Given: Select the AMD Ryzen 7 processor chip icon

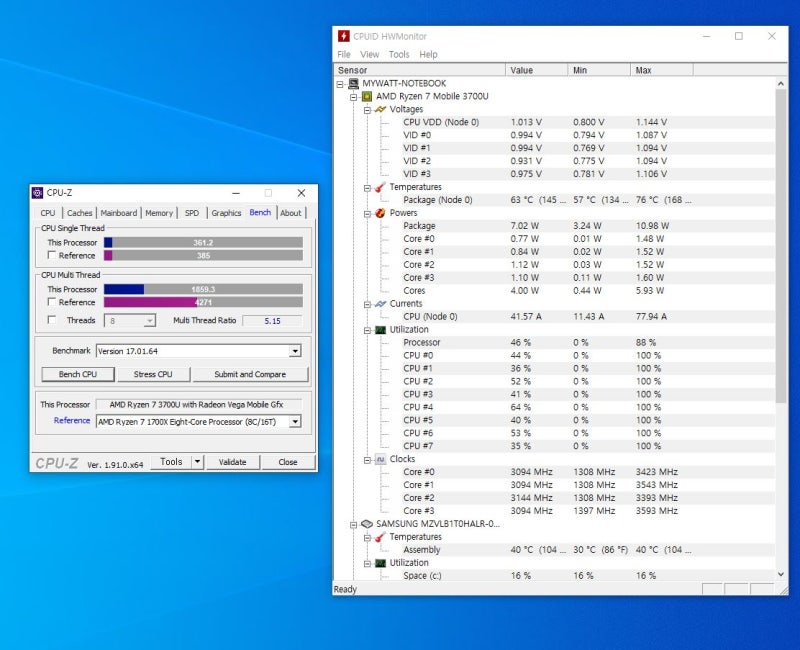Looking at the screenshot, I should pyautogui.click(x=368, y=96).
